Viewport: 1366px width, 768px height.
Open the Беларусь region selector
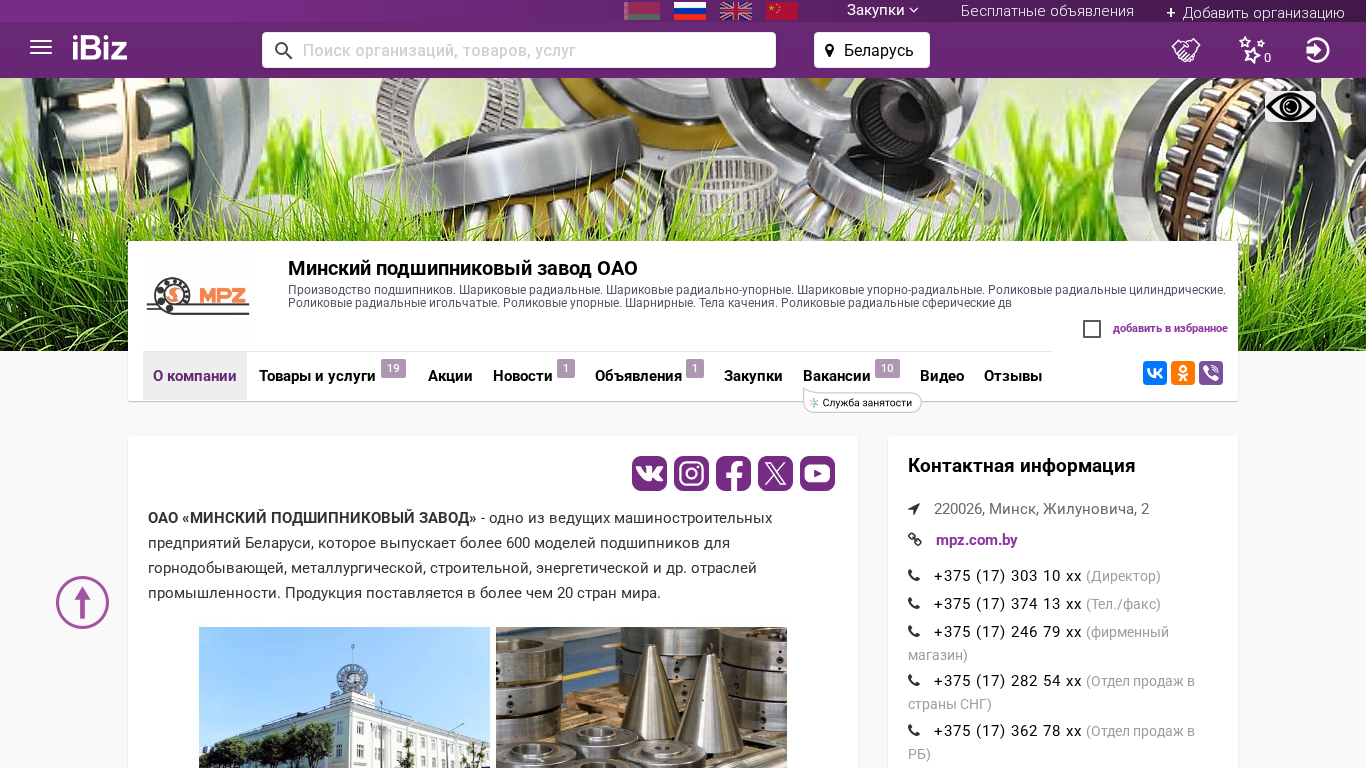pyautogui.click(x=872, y=50)
